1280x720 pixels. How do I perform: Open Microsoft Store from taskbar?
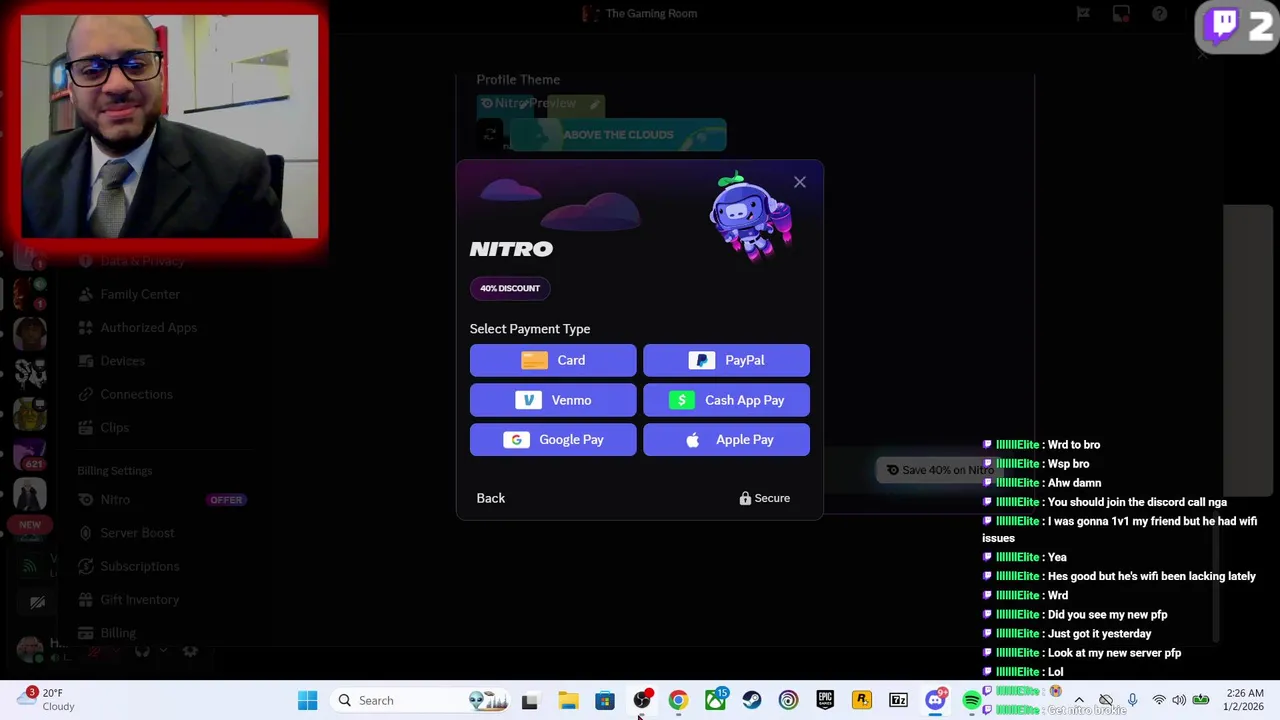(x=604, y=700)
